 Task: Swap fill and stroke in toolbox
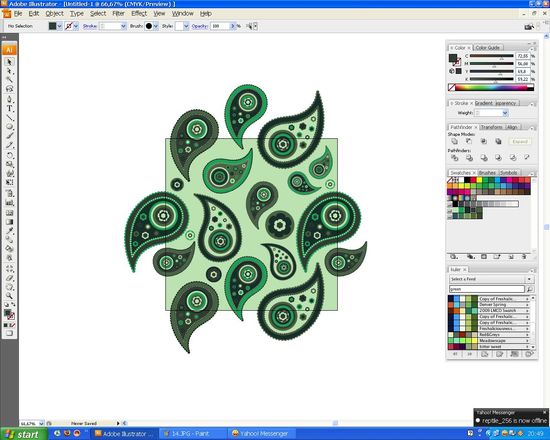(x=13, y=304)
